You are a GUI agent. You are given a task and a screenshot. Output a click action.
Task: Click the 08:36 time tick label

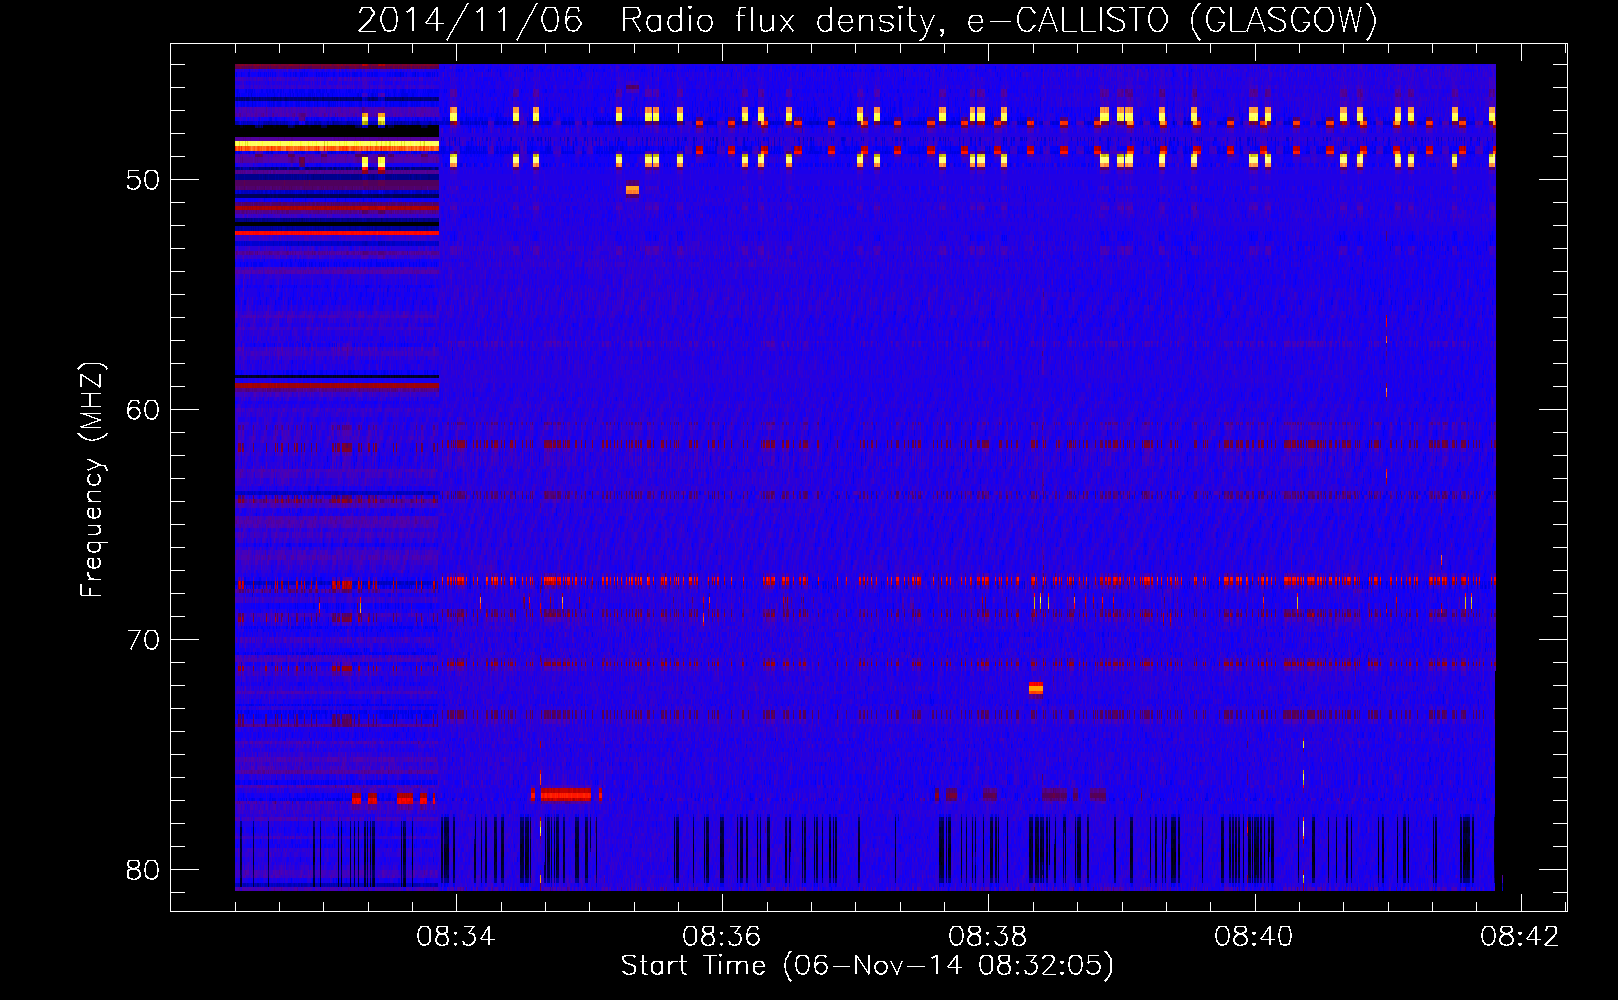click(x=722, y=937)
